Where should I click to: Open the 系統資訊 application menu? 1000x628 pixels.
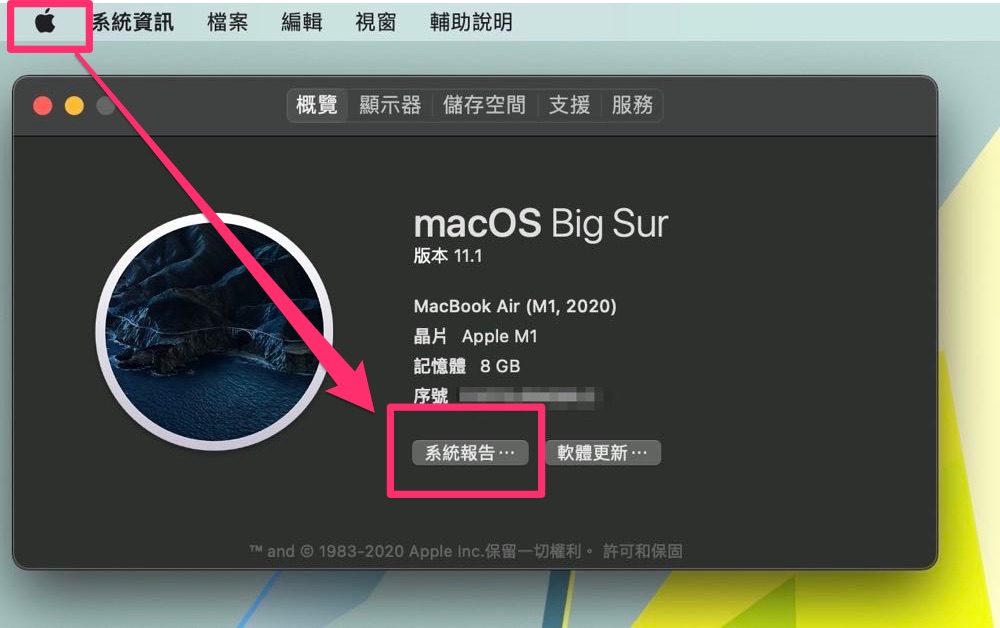pyautogui.click(x=133, y=22)
